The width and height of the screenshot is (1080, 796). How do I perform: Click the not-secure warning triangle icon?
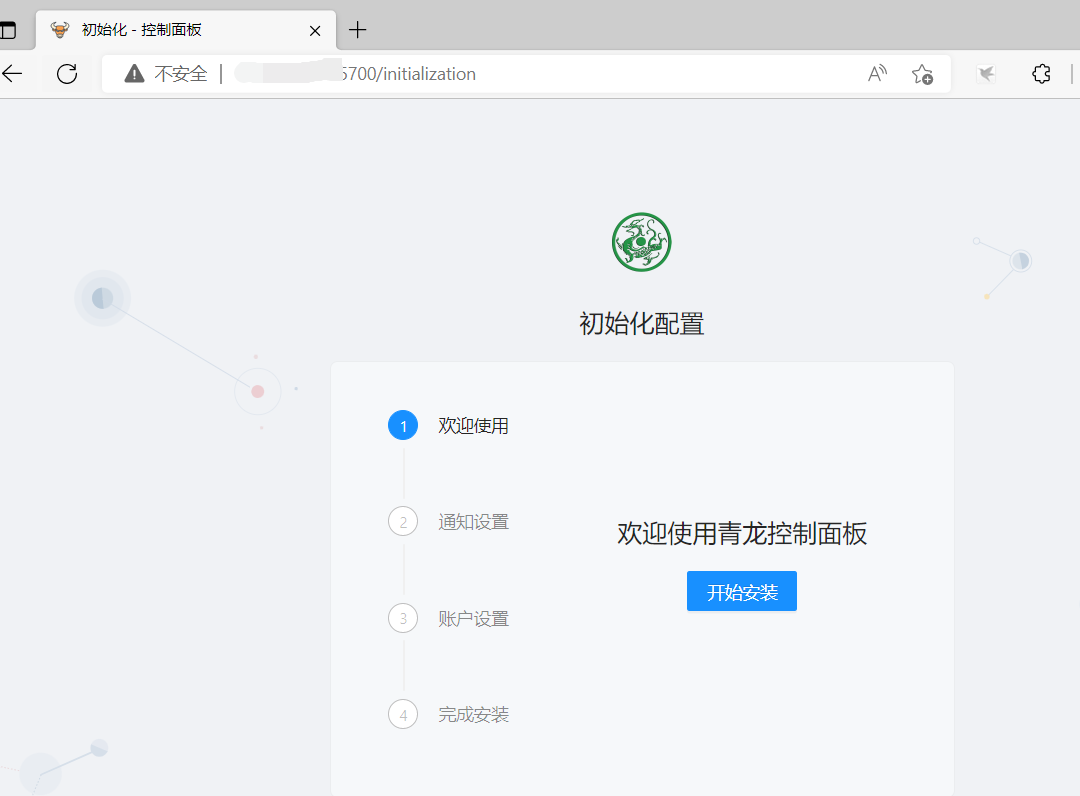click(134, 74)
